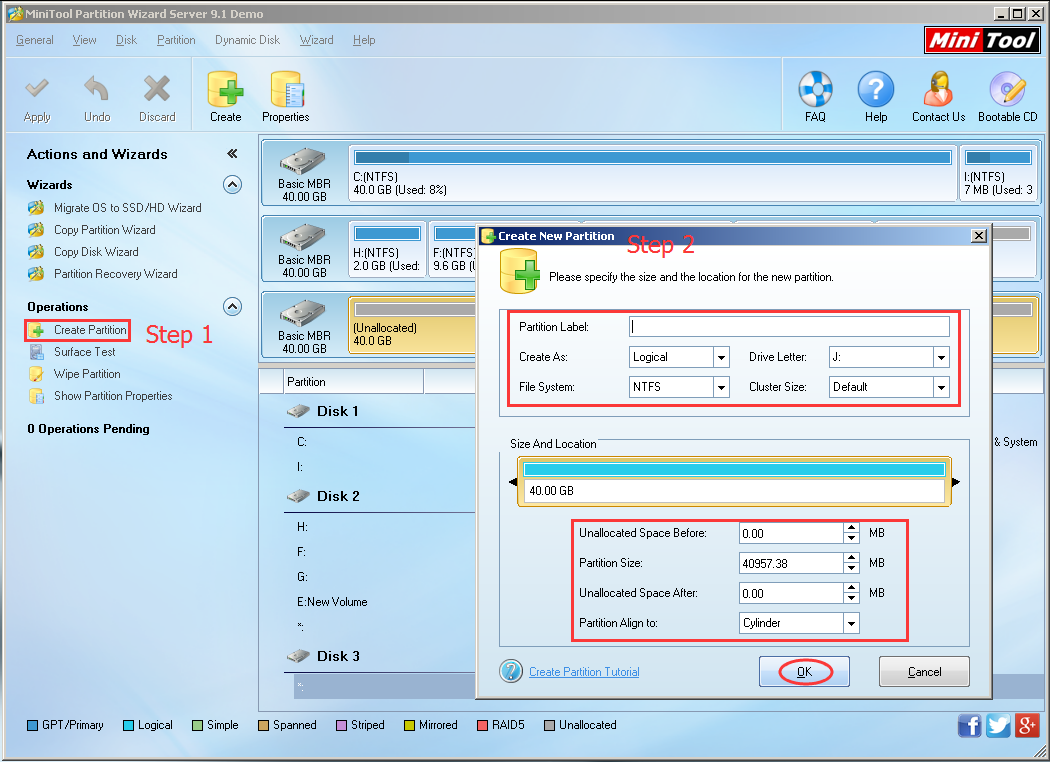Screen dimensions: 1050x762
Task: Click the cyan partition size bar
Action: pyautogui.click(x=734, y=469)
